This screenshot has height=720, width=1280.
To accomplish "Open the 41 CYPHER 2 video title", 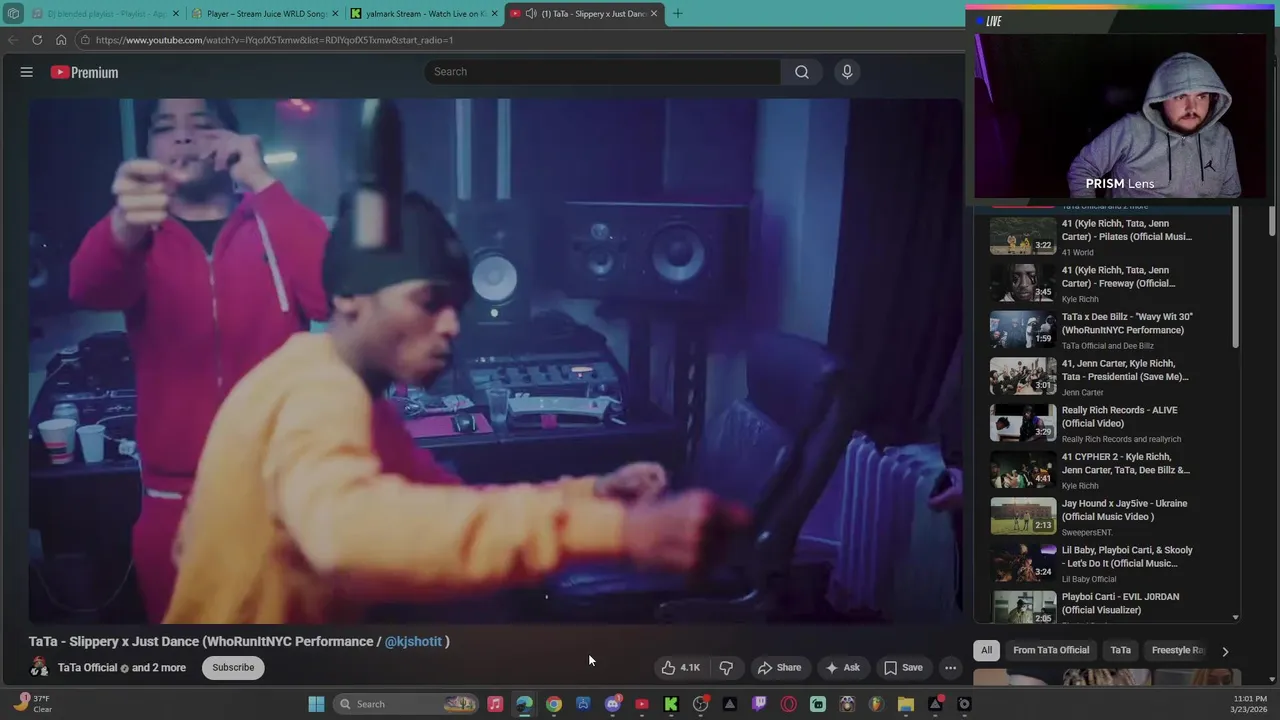I will tap(1126, 463).
